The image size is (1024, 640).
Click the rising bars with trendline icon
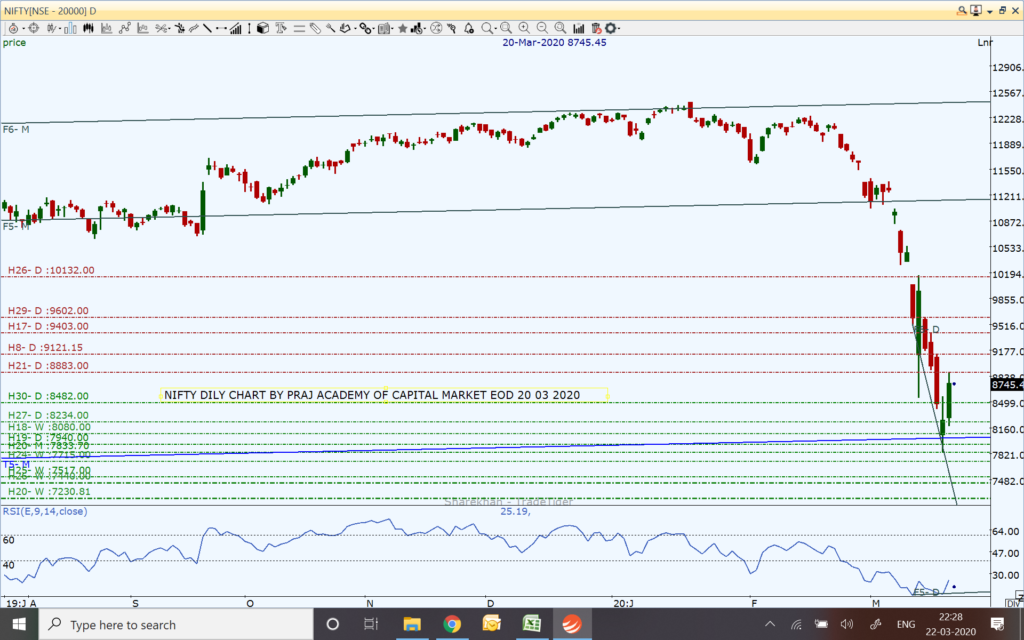point(236,28)
